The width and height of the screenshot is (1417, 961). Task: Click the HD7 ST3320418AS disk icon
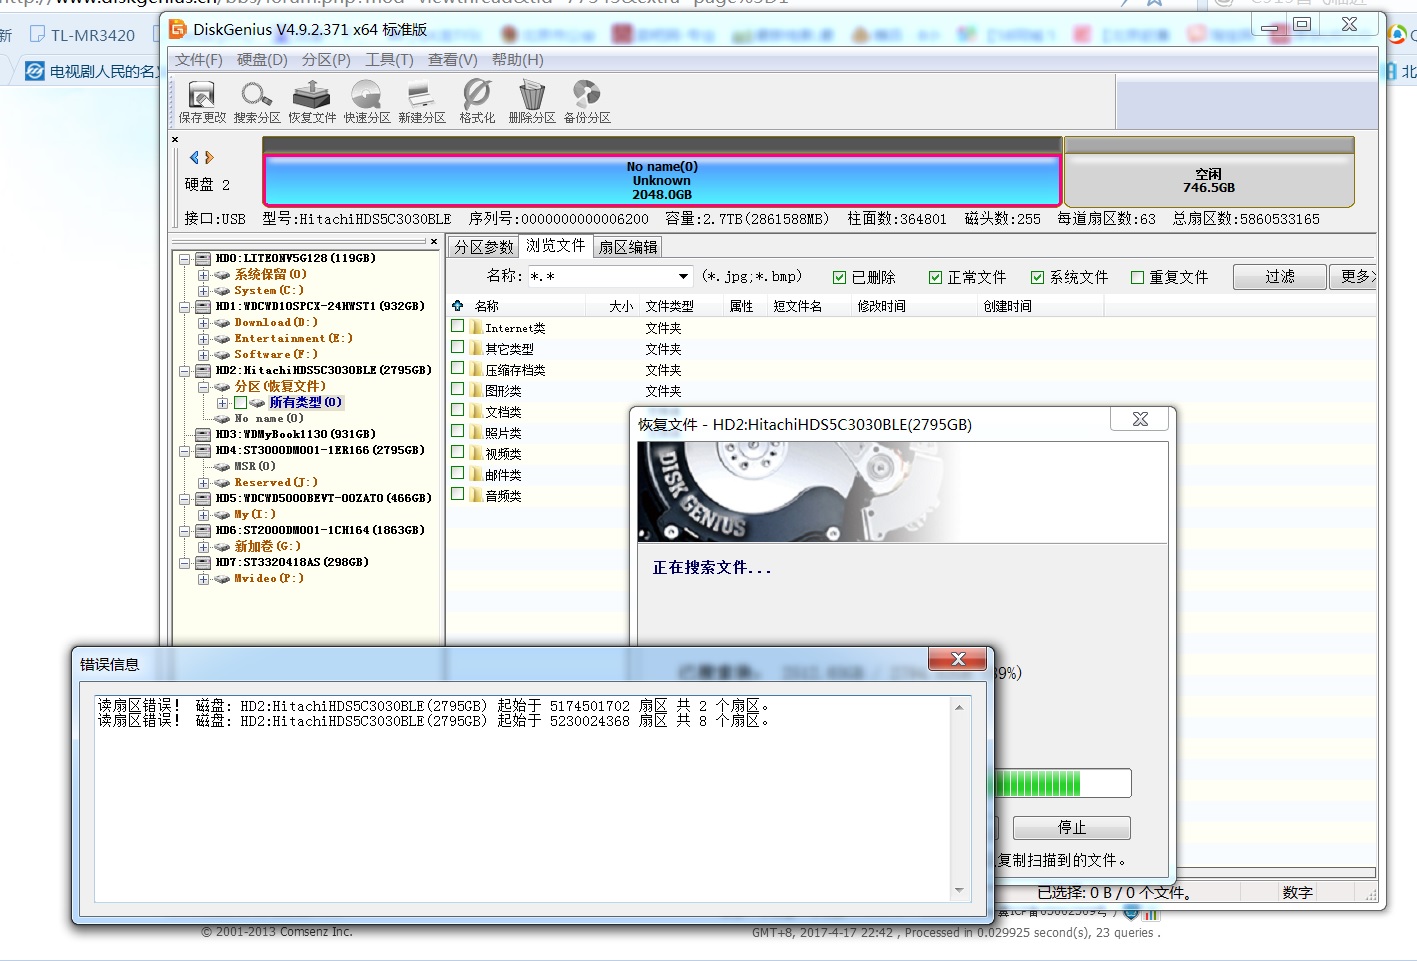[203, 562]
